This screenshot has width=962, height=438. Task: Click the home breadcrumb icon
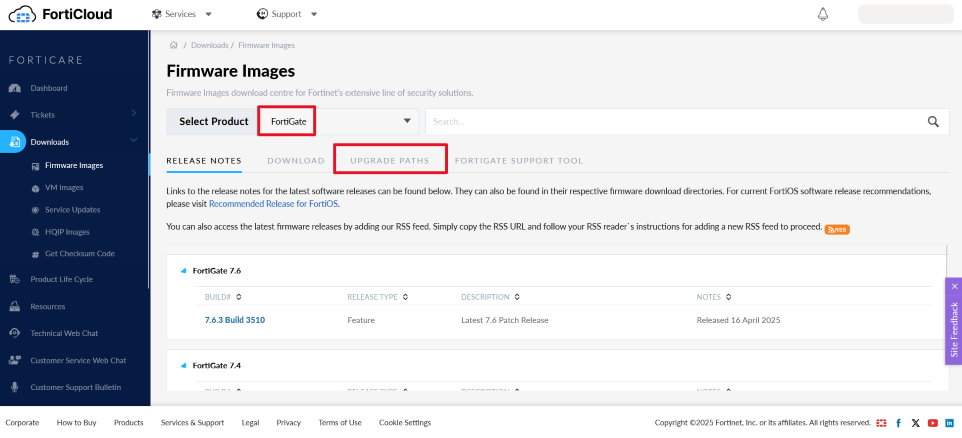coord(174,45)
